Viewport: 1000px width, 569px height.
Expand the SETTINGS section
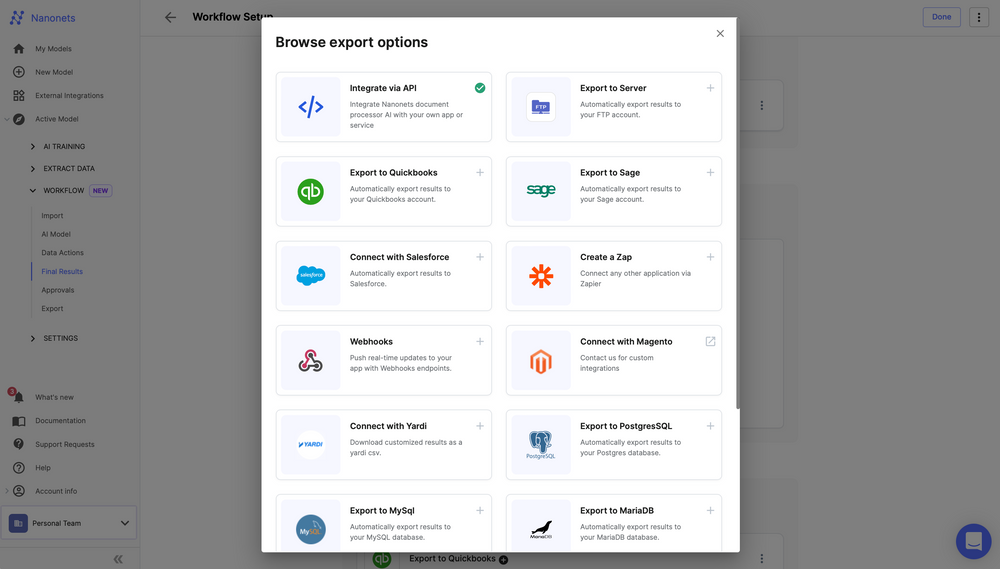point(32,338)
